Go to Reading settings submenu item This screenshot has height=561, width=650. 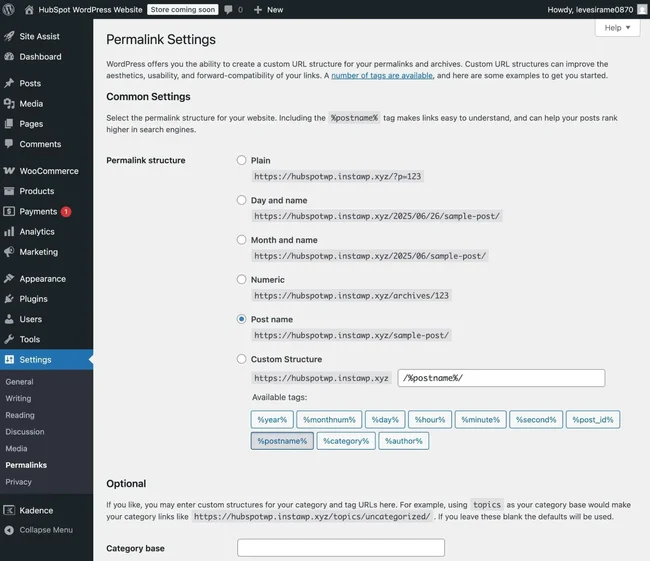20,415
